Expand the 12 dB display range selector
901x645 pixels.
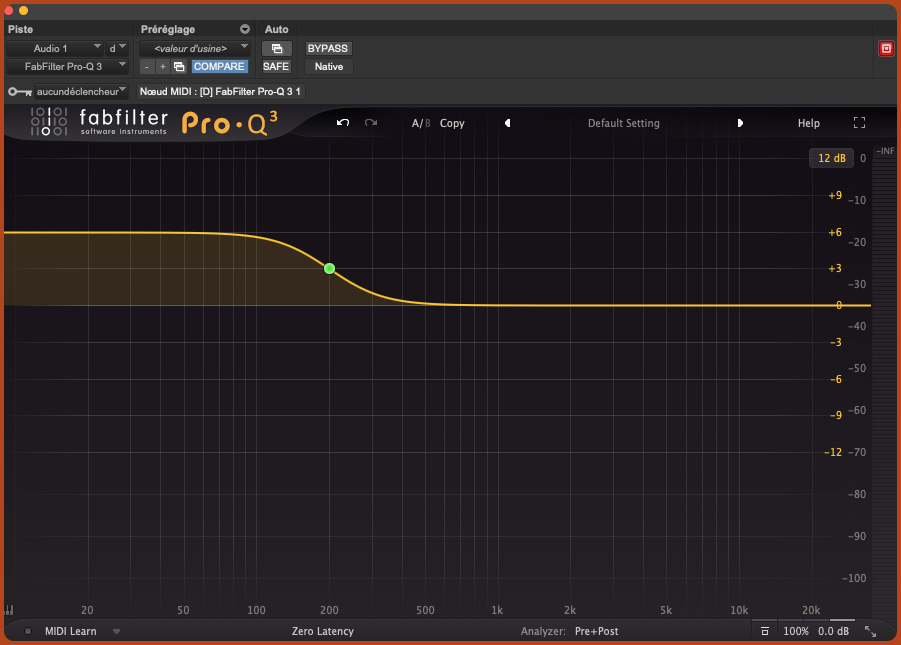[831, 158]
